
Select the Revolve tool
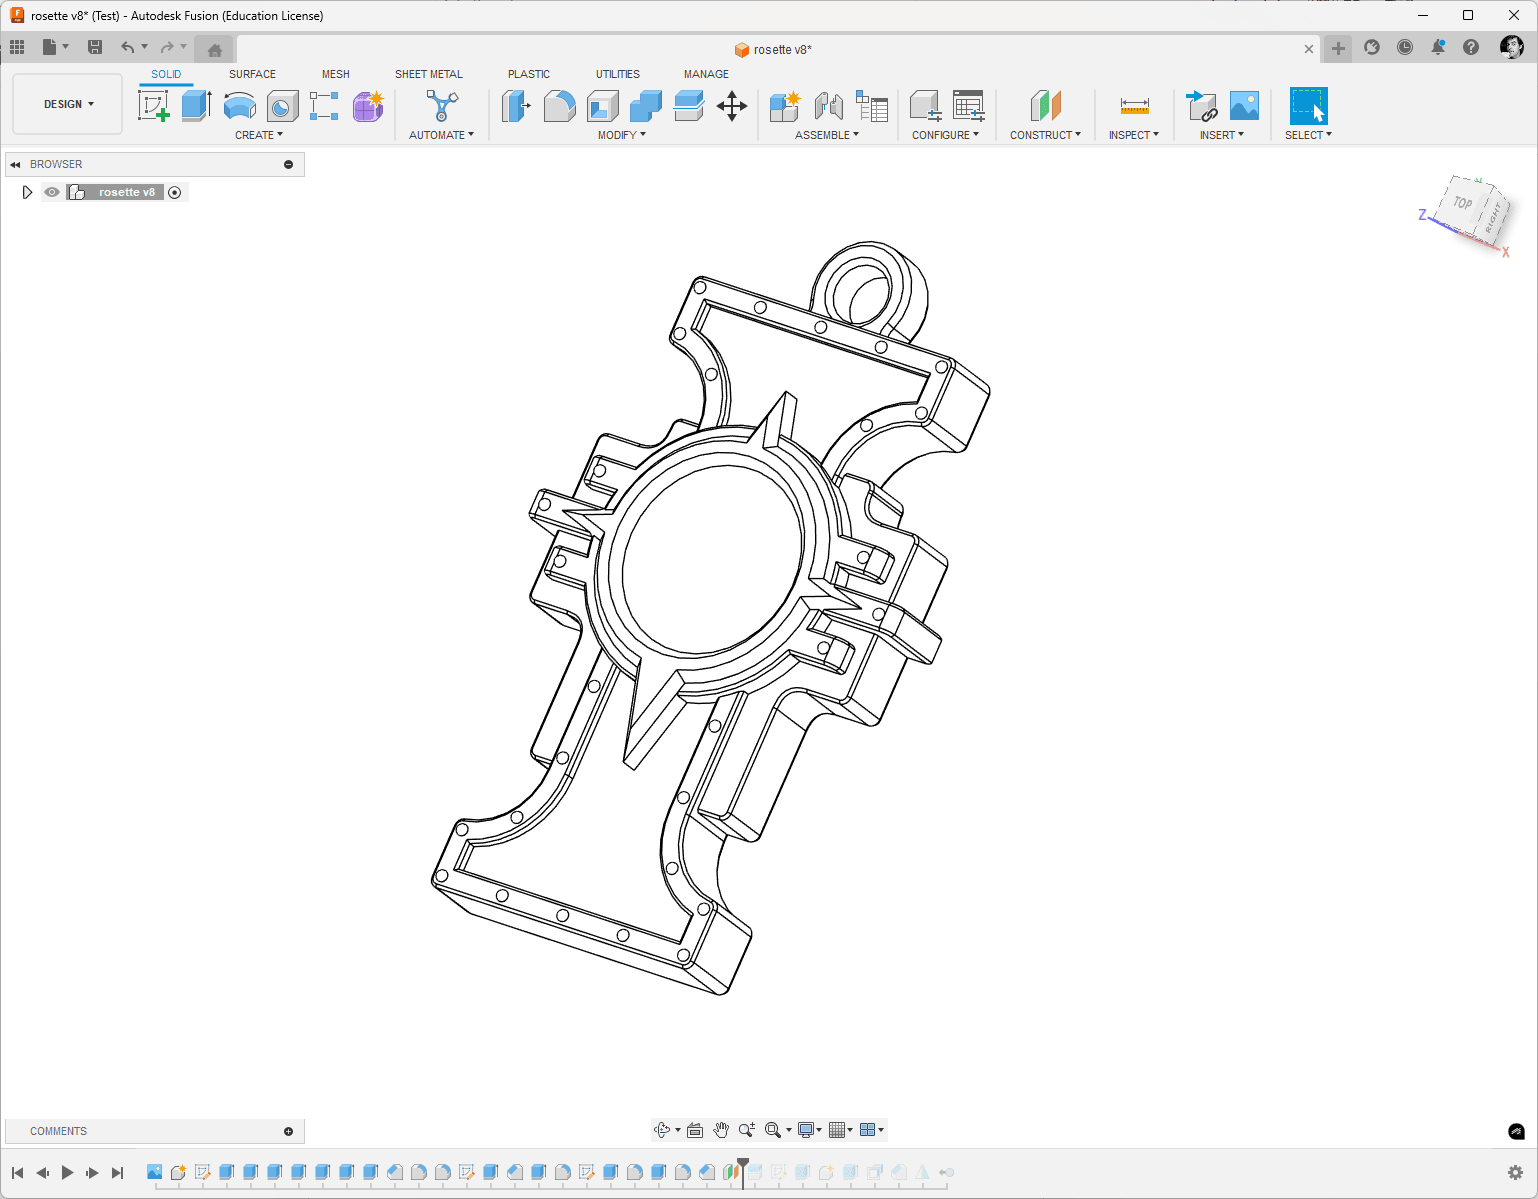[x=239, y=105]
